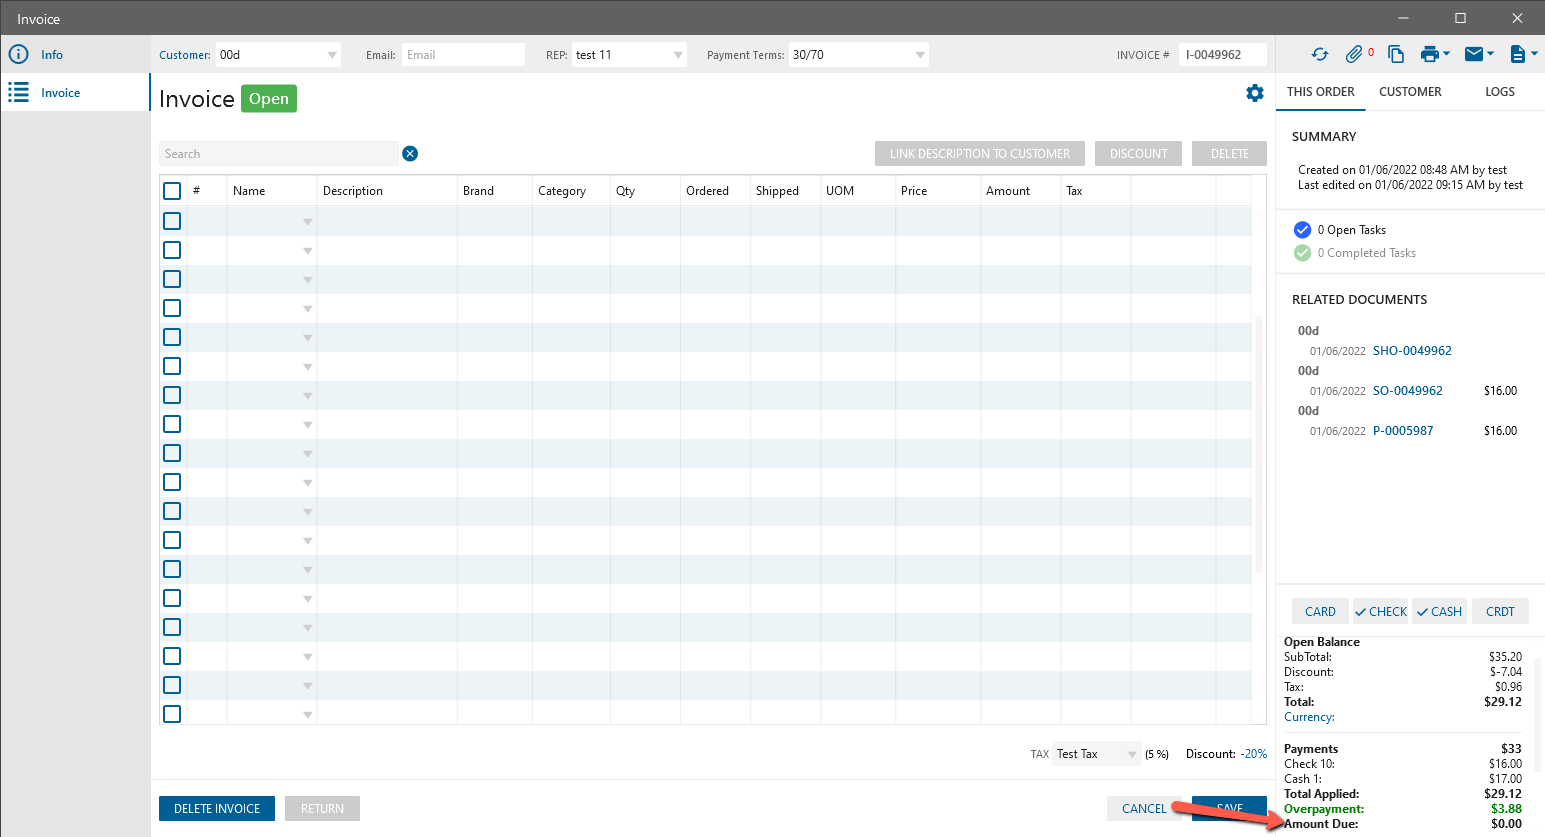Click the copy invoice icon

1396,55
